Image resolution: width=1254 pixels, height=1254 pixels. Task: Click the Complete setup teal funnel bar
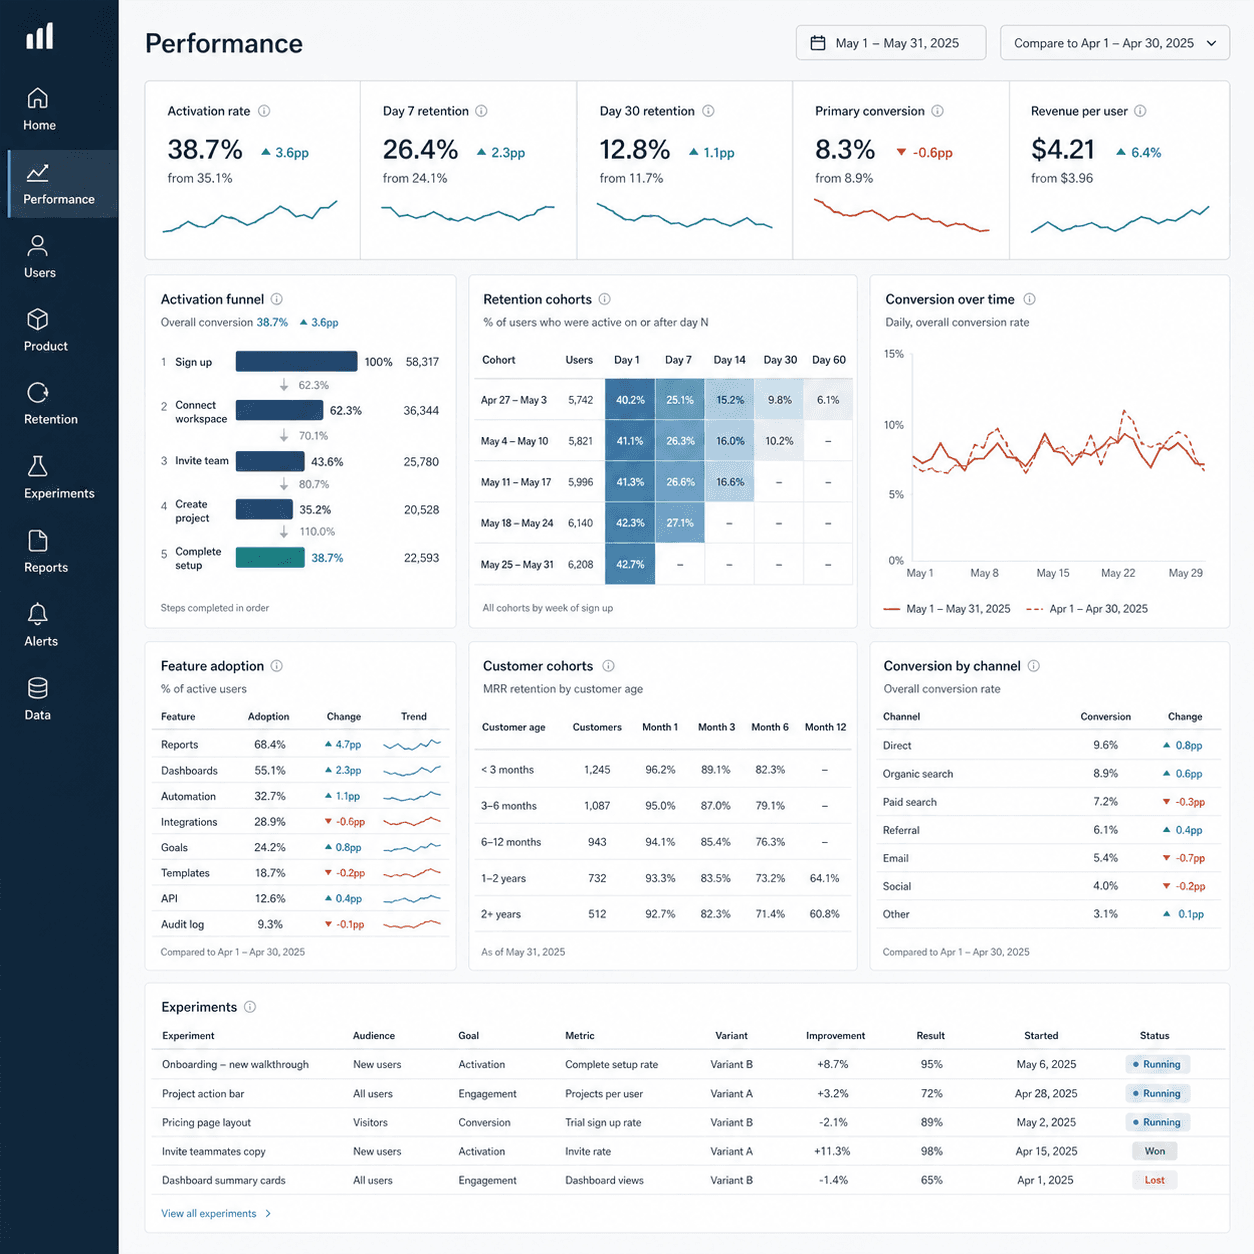270,557
